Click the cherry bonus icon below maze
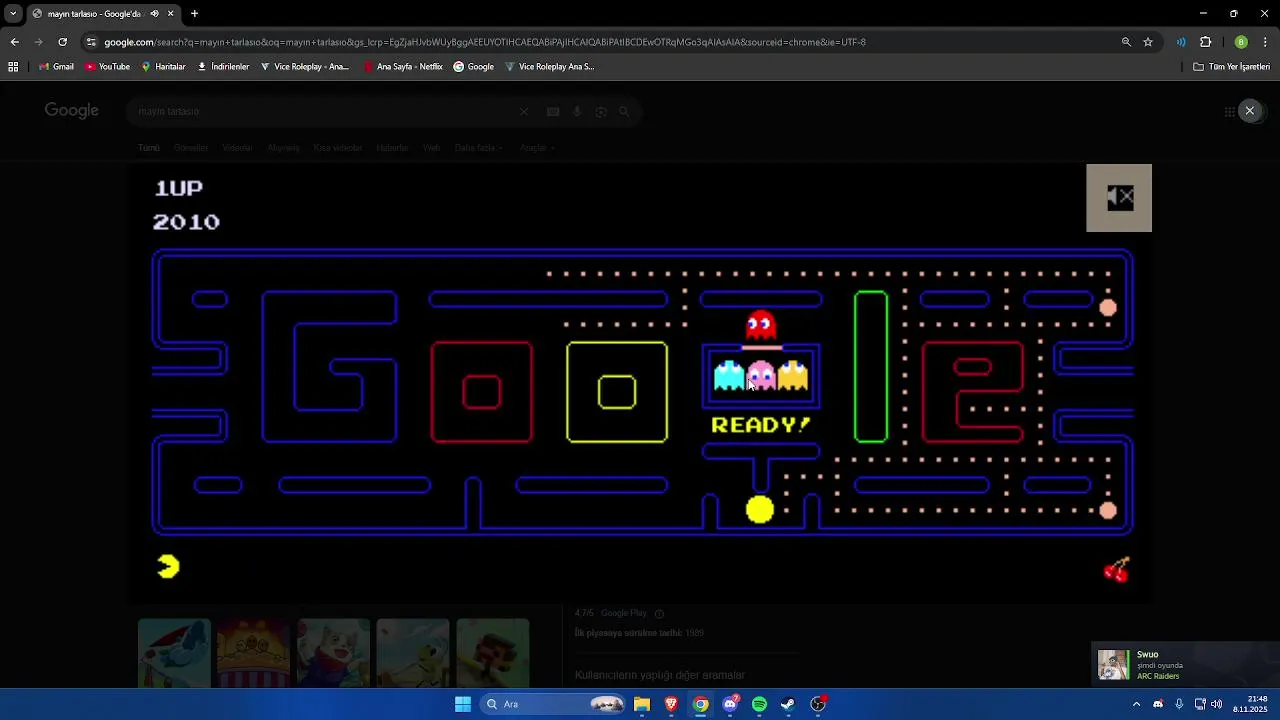 [x=1116, y=570]
